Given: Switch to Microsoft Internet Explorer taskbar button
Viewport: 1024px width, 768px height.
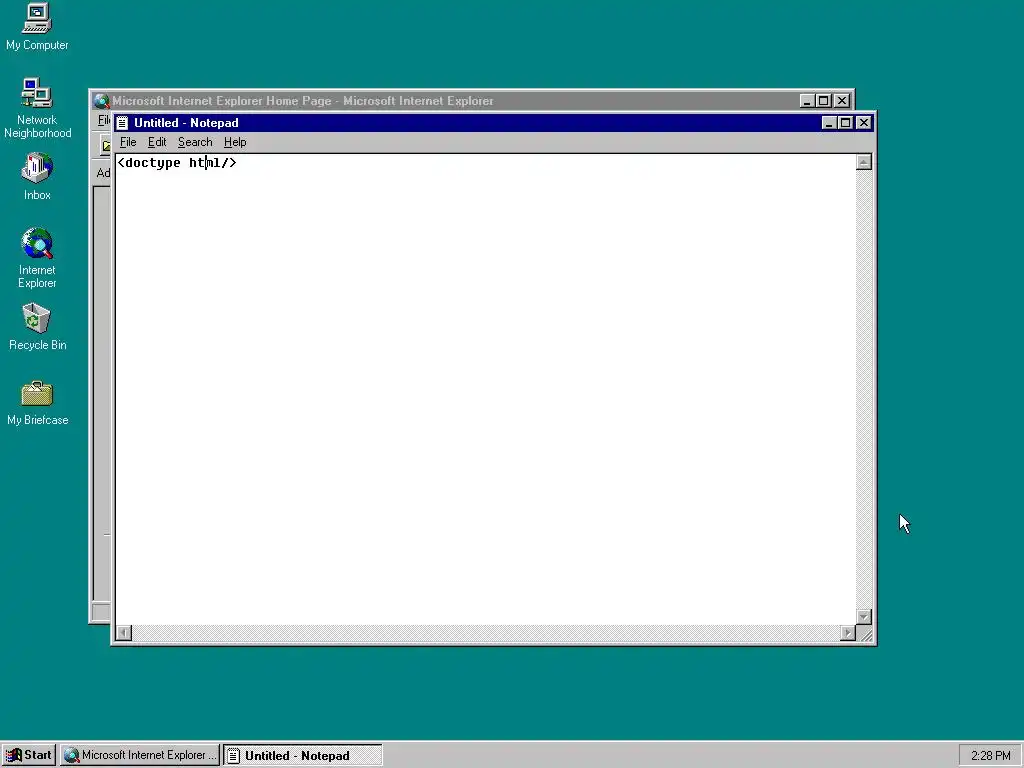Looking at the screenshot, I should point(140,756).
